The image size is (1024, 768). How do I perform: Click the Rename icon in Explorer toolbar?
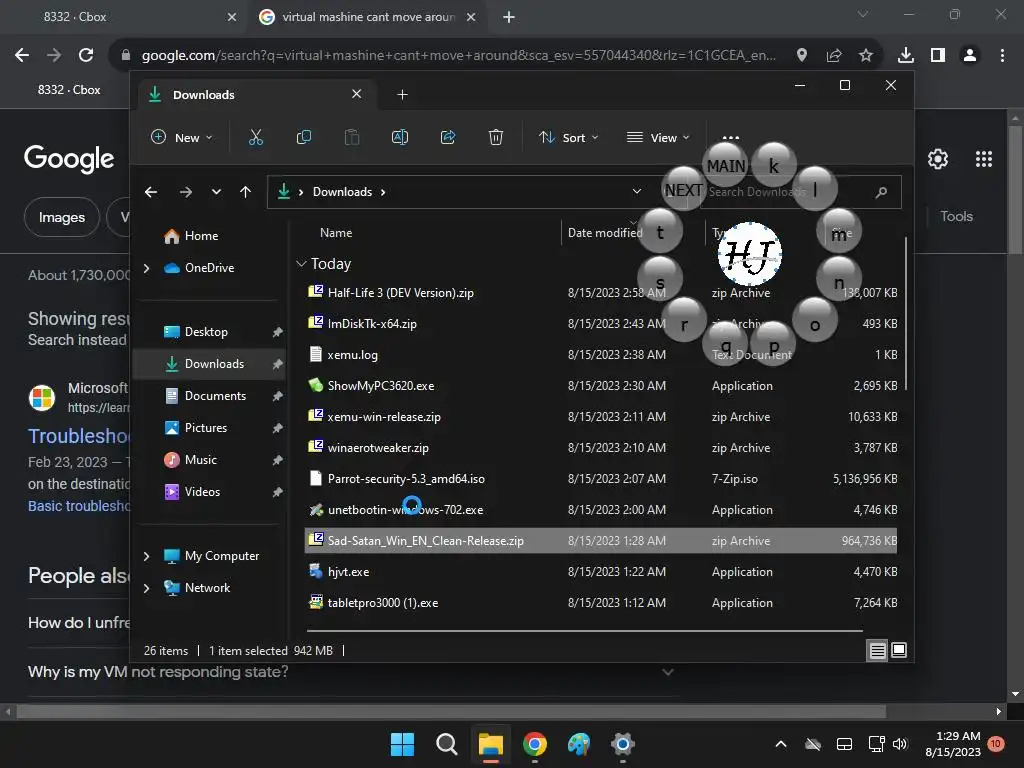tap(400, 137)
